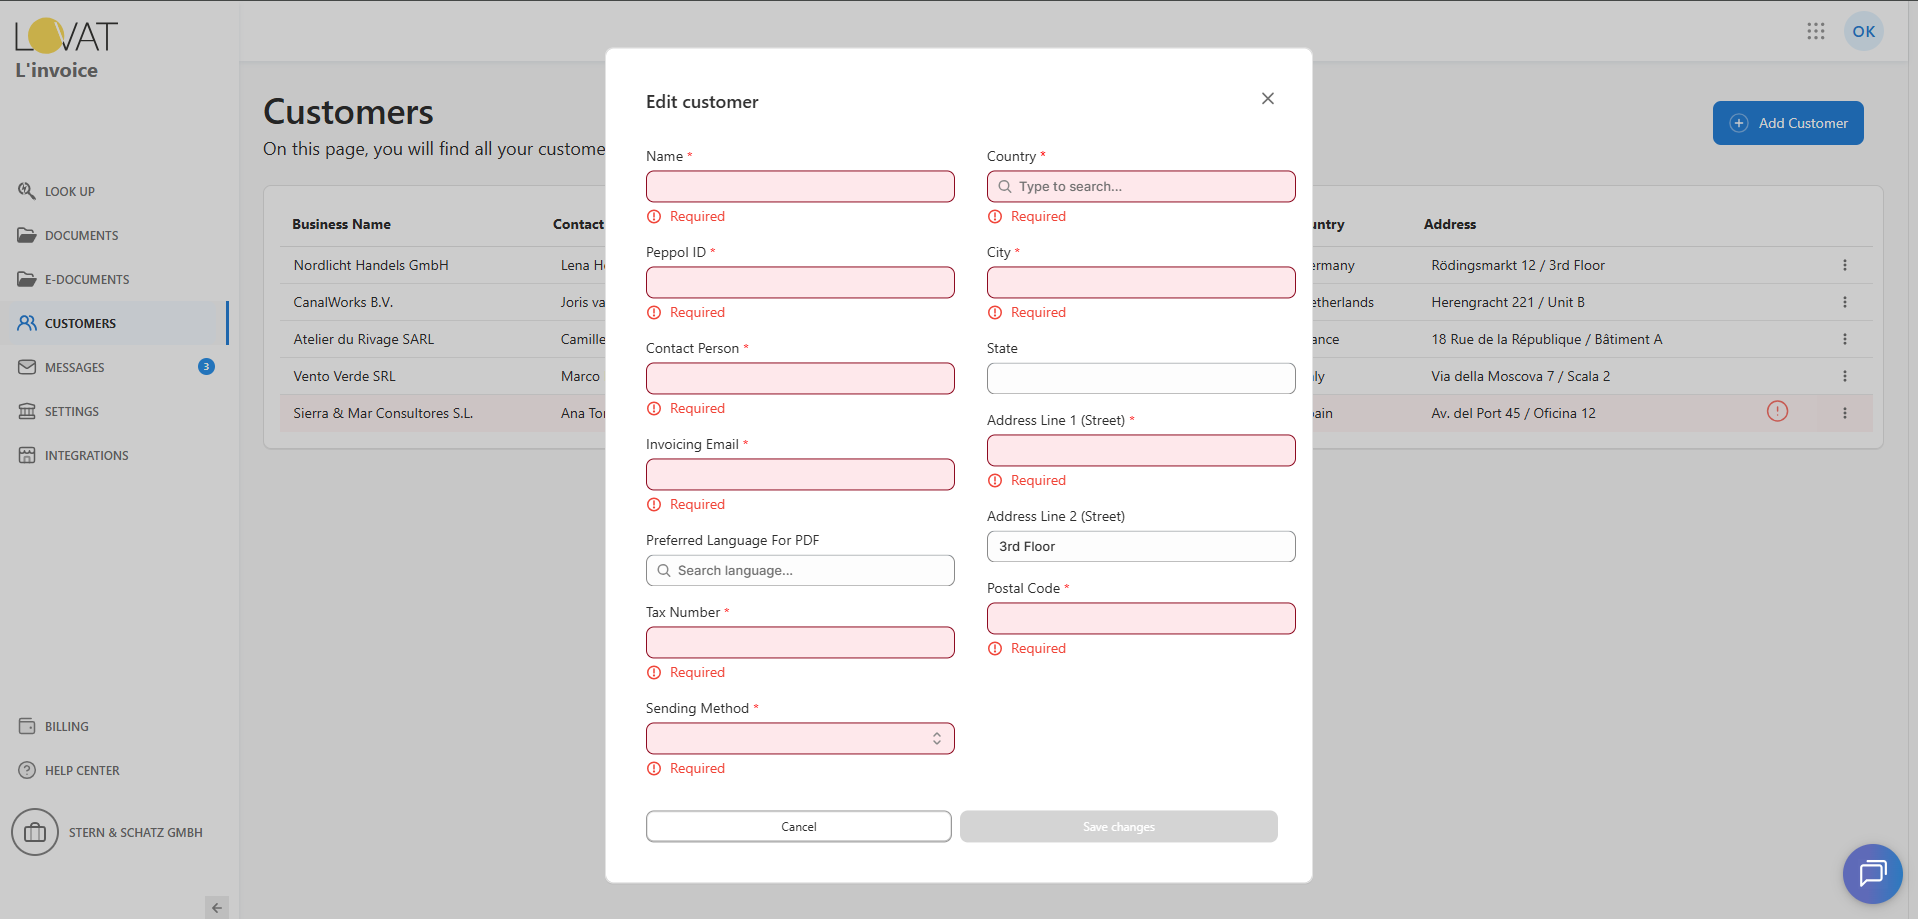Go to Messages in sidebar
The image size is (1918, 919).
[74, 367]
